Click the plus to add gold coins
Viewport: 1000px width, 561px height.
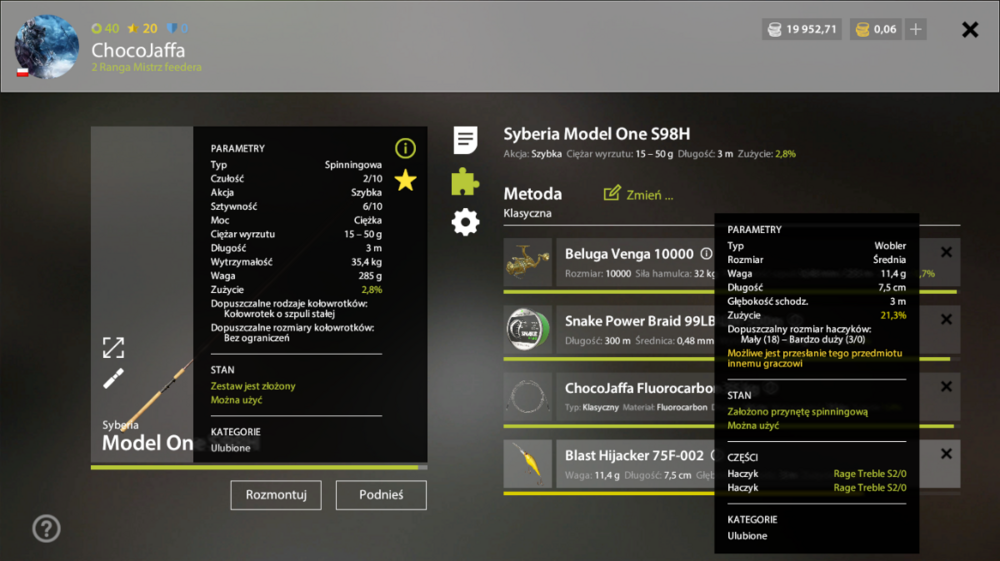pyautogui.click(x=916, y=29)
